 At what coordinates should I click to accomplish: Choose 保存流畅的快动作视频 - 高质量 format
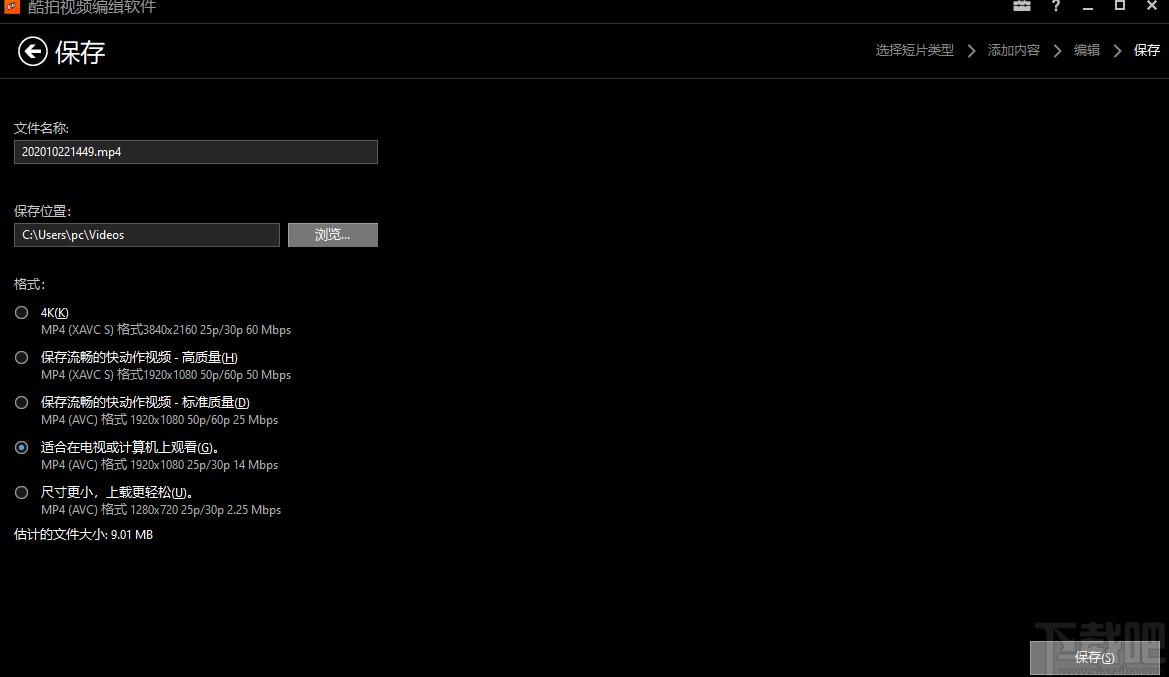[22, 358]
